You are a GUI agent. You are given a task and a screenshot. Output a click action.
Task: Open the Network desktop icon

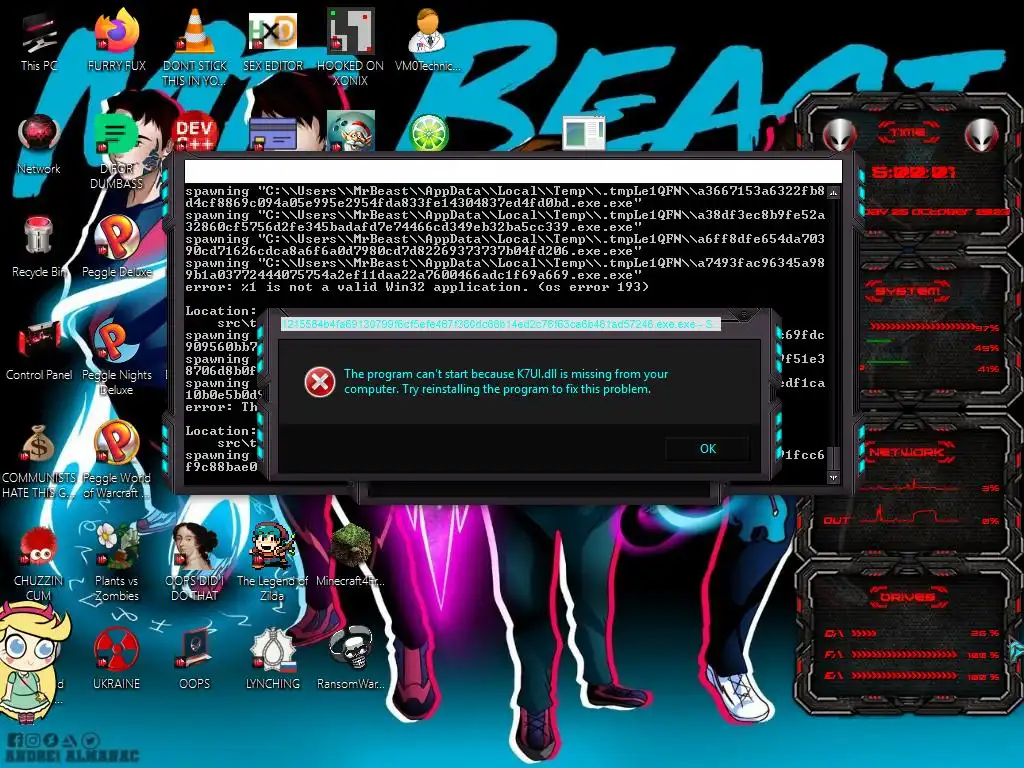click(39, 144)
